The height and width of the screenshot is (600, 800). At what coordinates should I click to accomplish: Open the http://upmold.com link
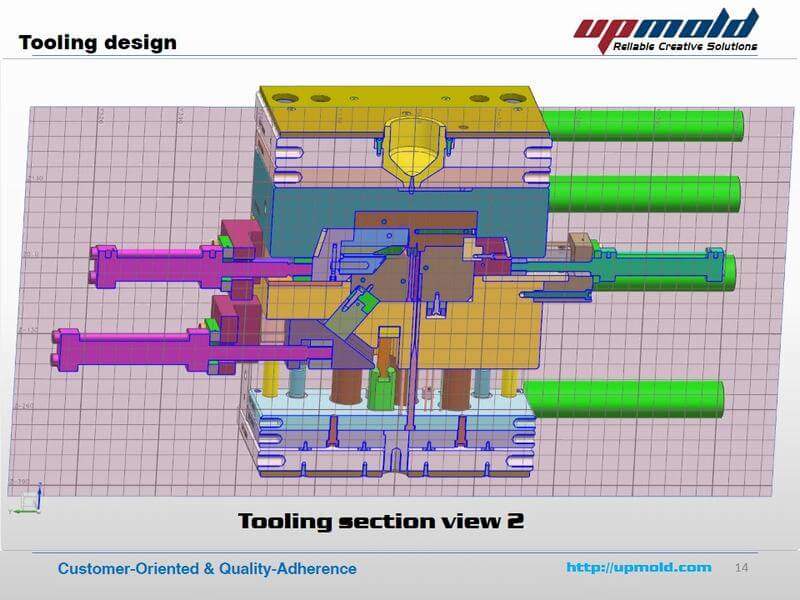click(639, 568)
